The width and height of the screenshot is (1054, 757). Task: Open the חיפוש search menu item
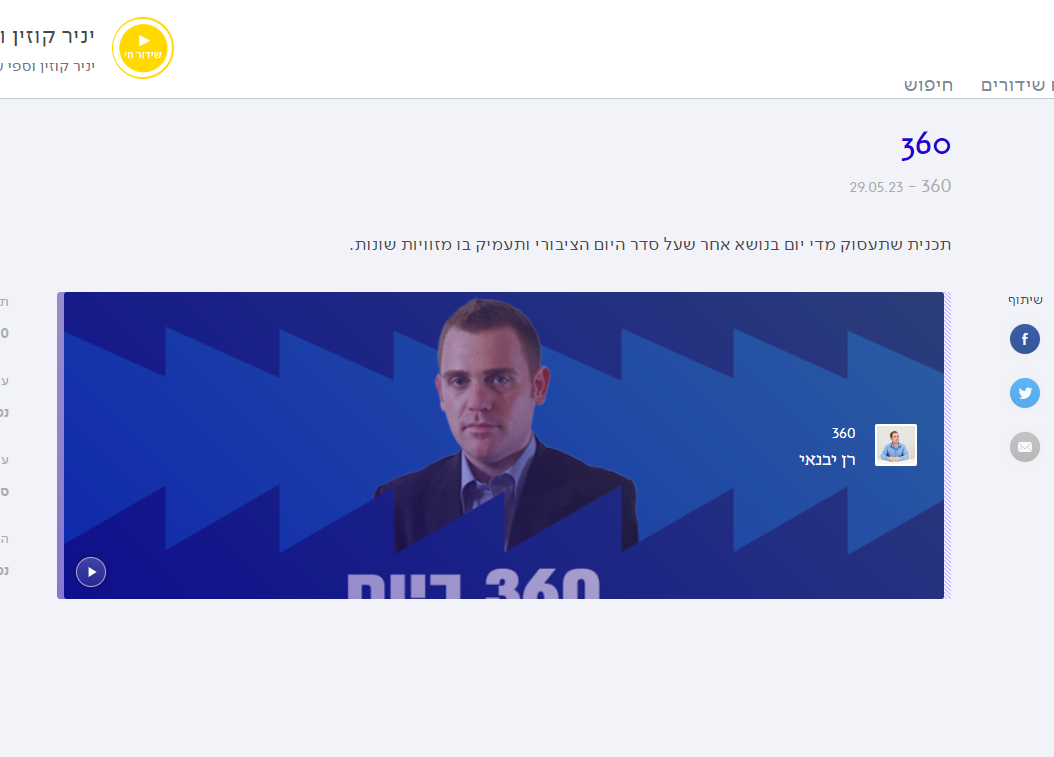click(928, 85)
